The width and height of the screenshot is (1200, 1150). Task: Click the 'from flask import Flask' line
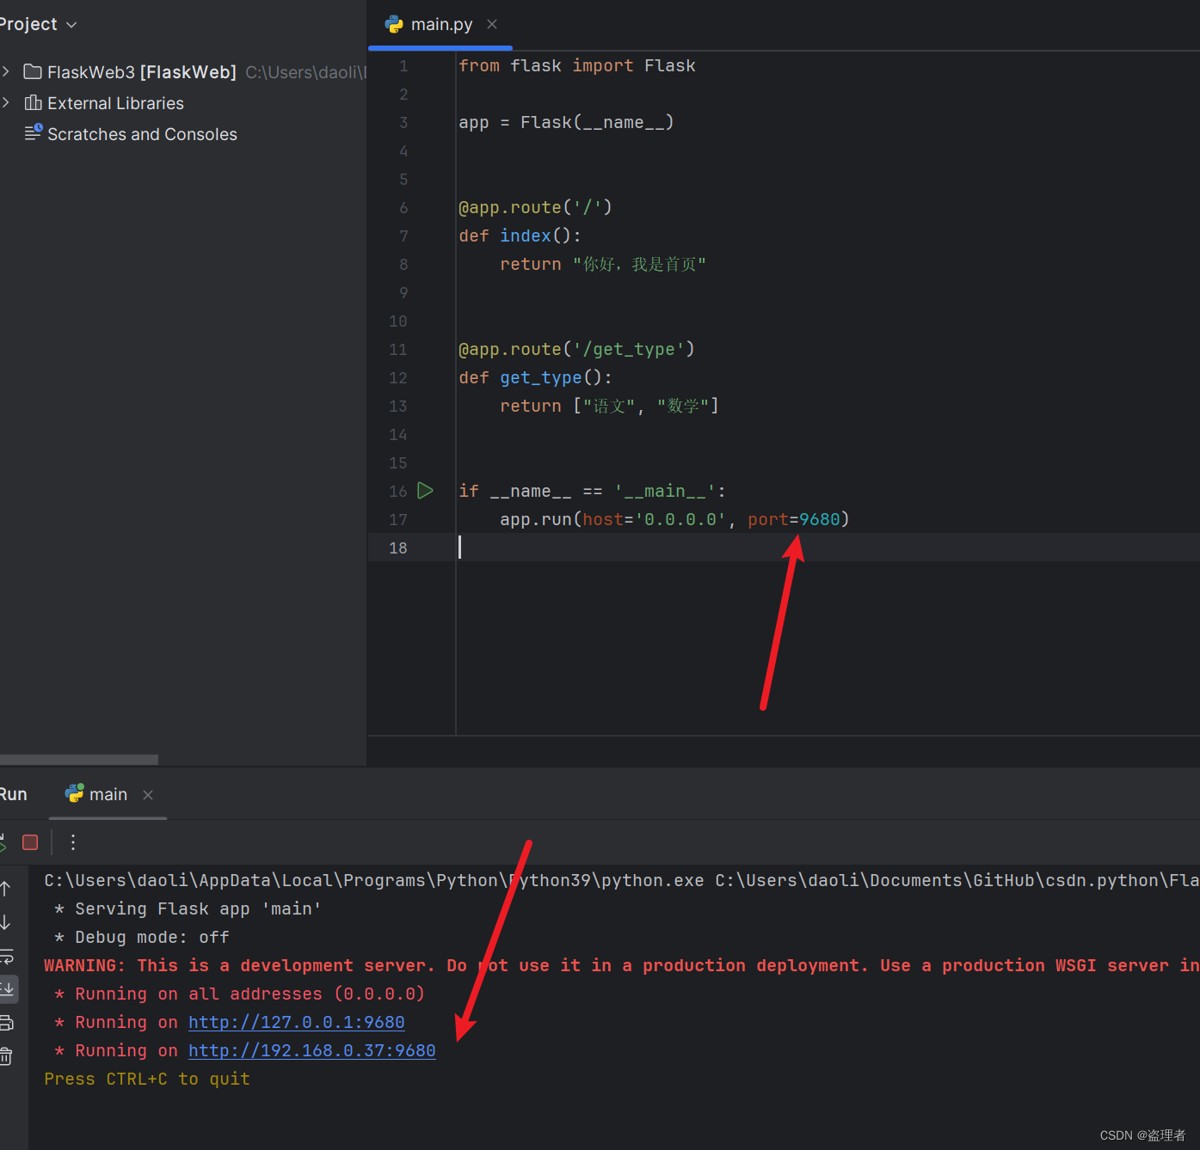click(577, 65)
